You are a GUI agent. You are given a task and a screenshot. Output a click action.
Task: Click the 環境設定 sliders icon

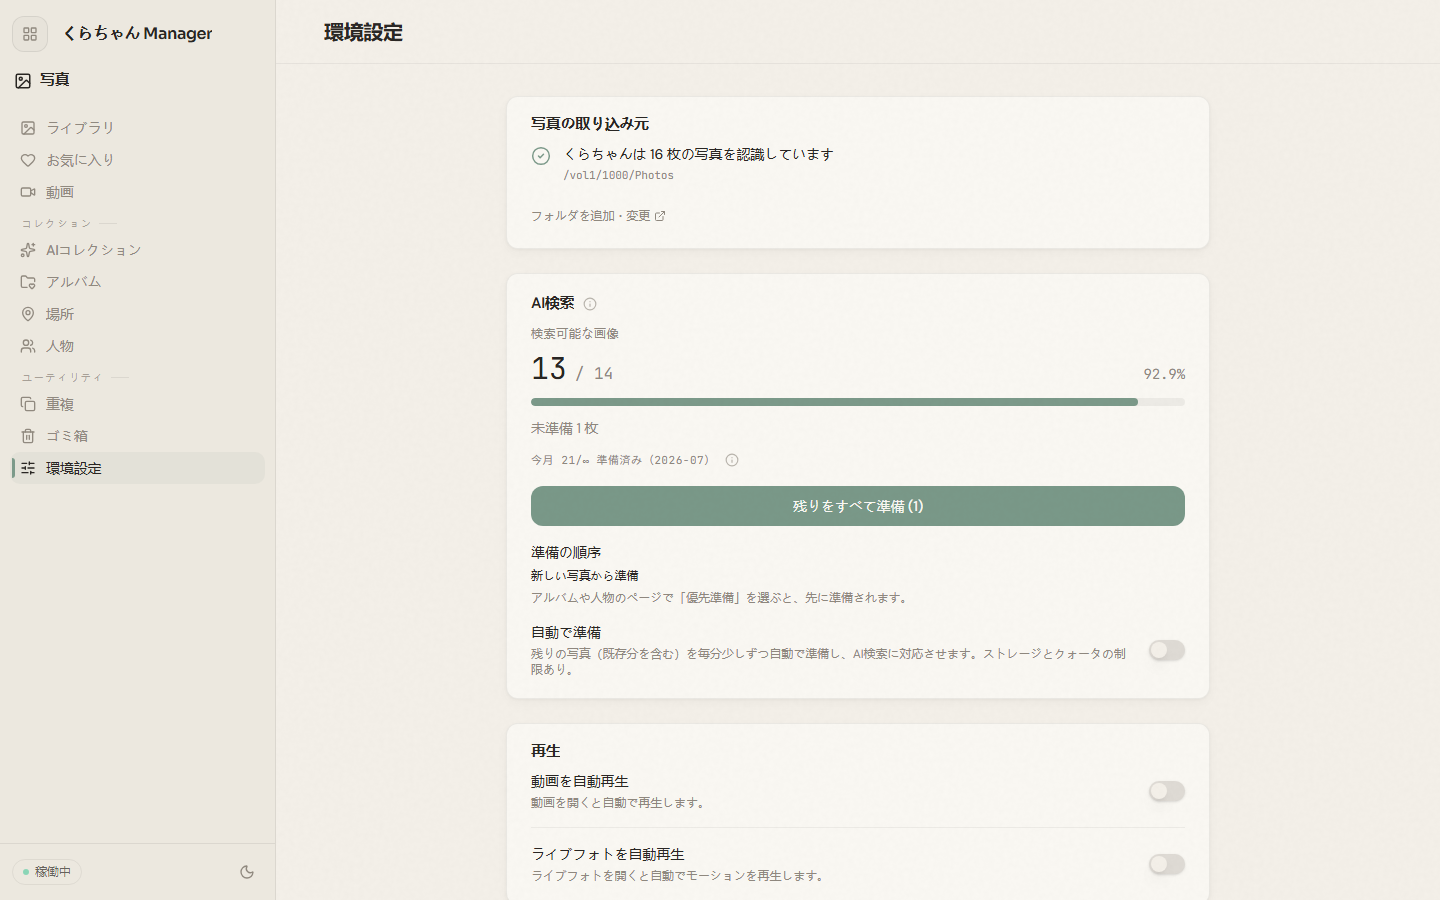point(28,468)
